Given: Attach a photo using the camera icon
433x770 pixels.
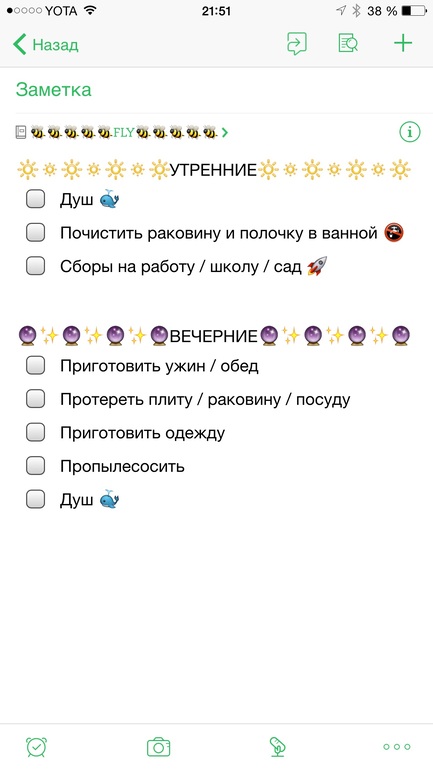Looking at the screenshot, I should coord(159,747).
